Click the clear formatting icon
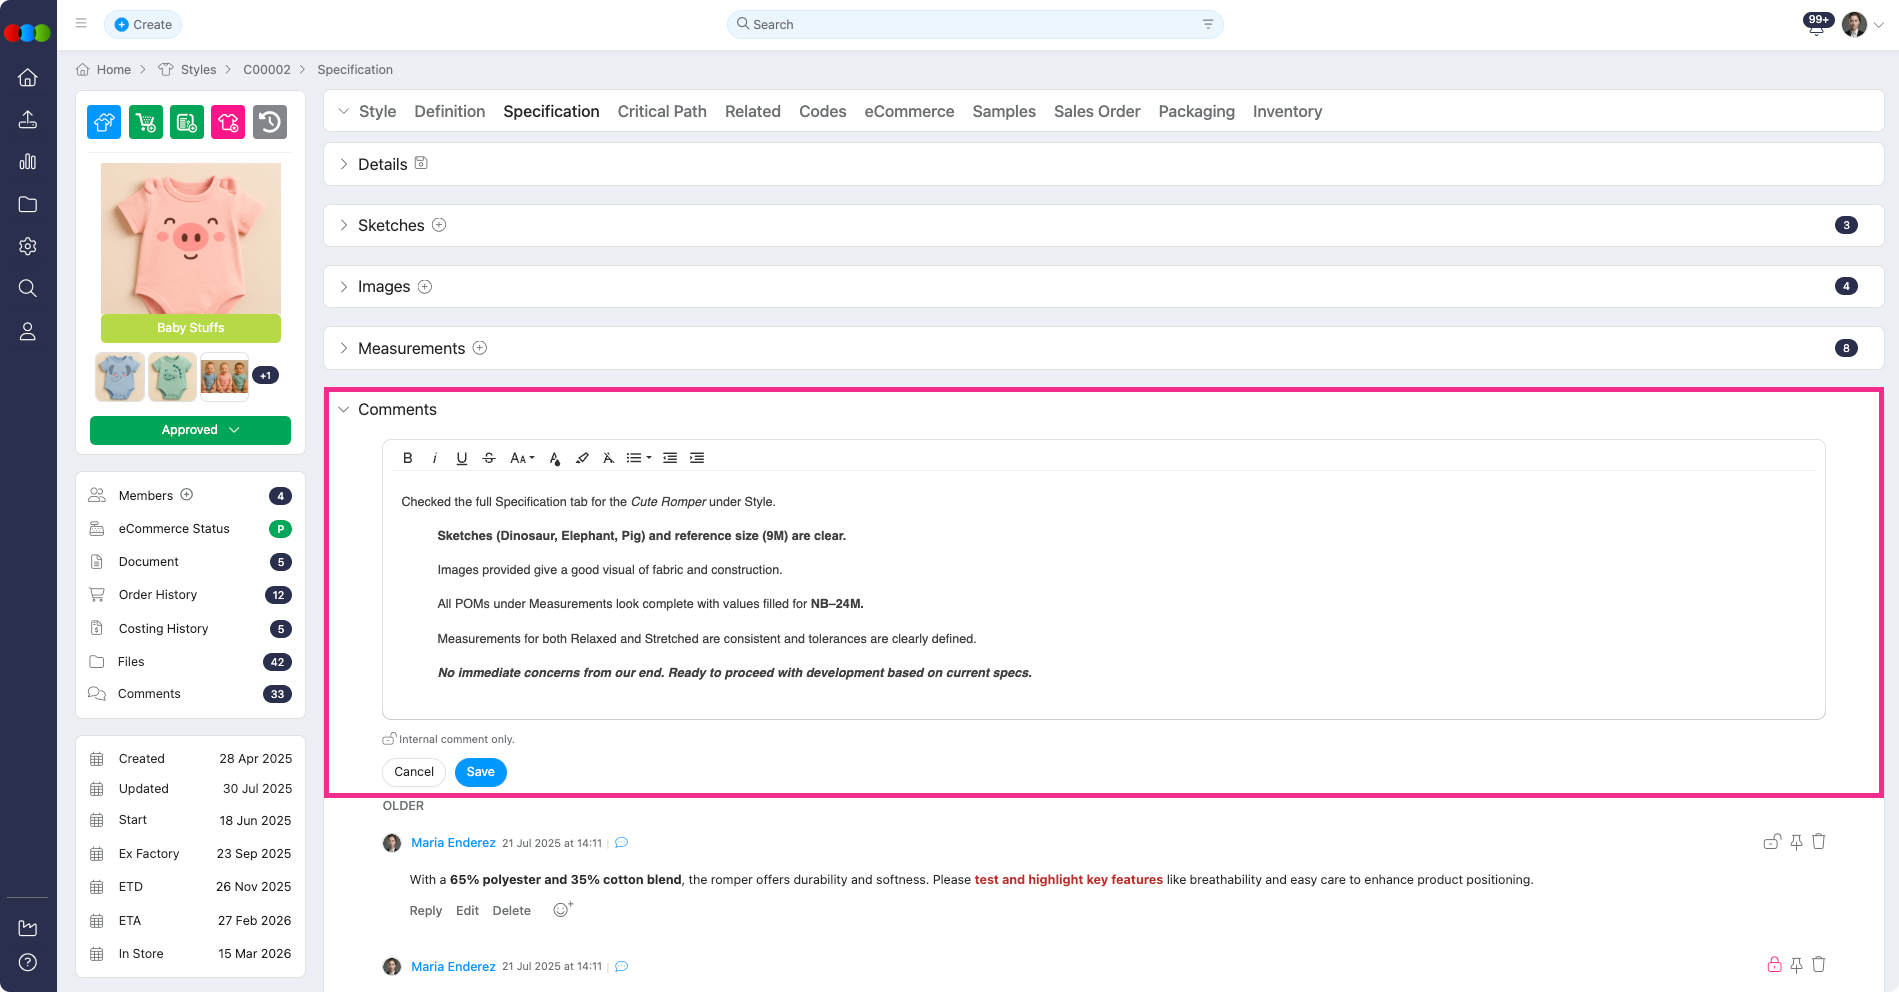 (608, 458)
